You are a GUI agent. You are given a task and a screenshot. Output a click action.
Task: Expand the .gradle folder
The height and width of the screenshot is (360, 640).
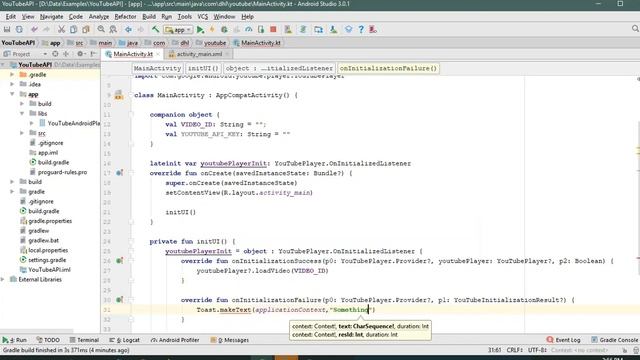tap(12, 75)
